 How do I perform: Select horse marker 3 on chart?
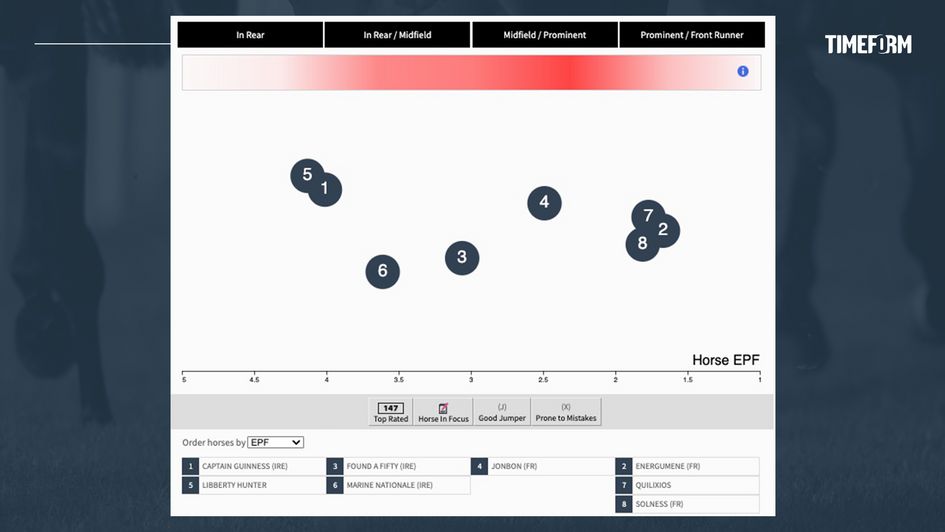point(462,258)
